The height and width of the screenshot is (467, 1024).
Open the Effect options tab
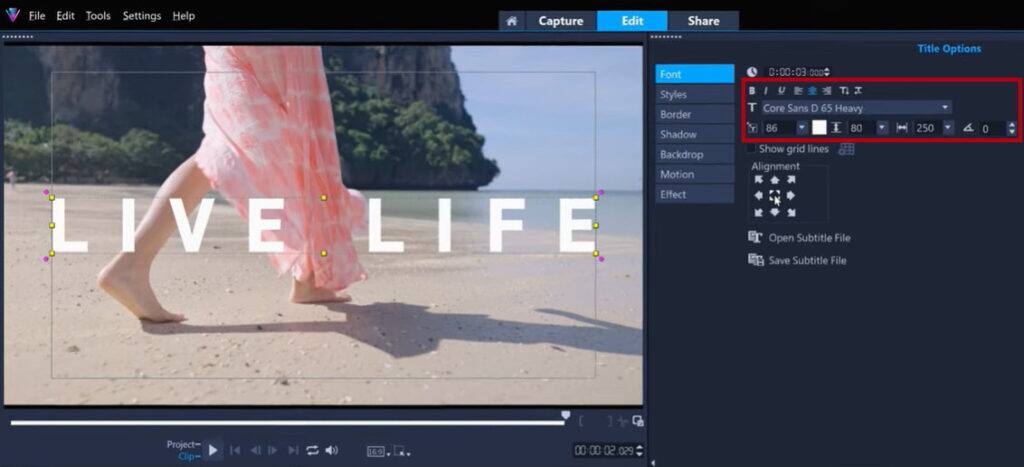(695, 194)
